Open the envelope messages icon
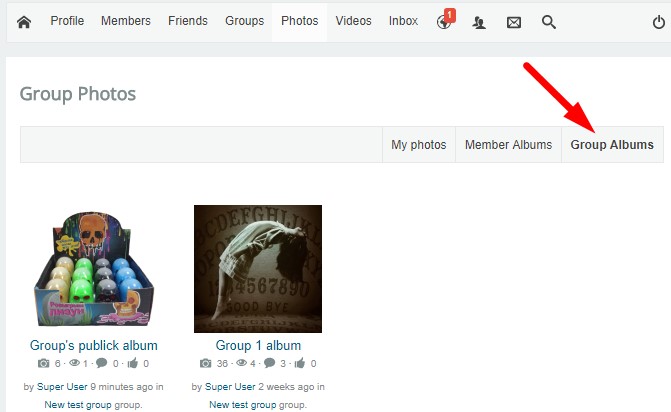This screenshot has height=412, width=671. pyautogui.click(x=514, y=22)
